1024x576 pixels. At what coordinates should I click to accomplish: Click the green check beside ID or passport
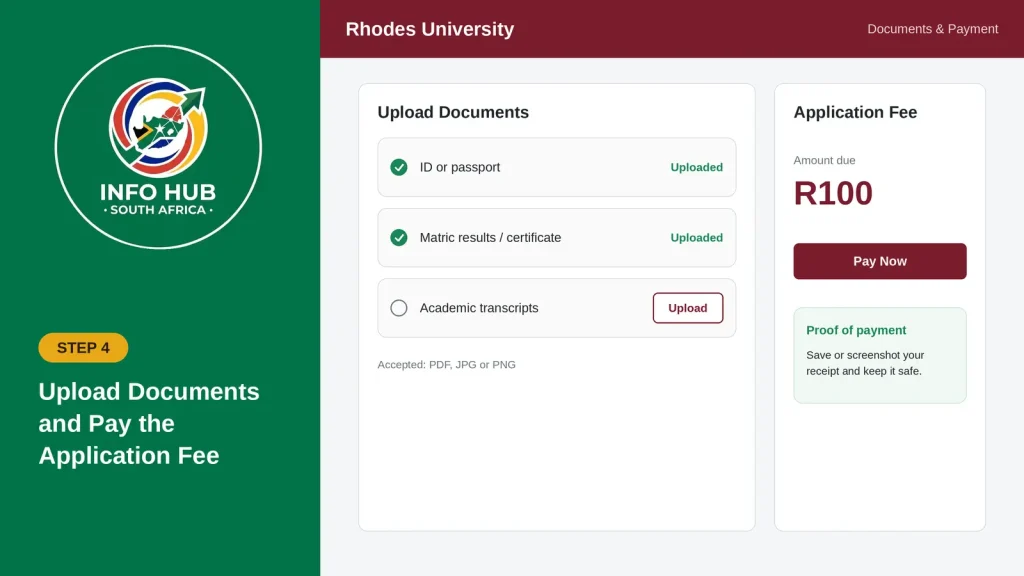398,167
